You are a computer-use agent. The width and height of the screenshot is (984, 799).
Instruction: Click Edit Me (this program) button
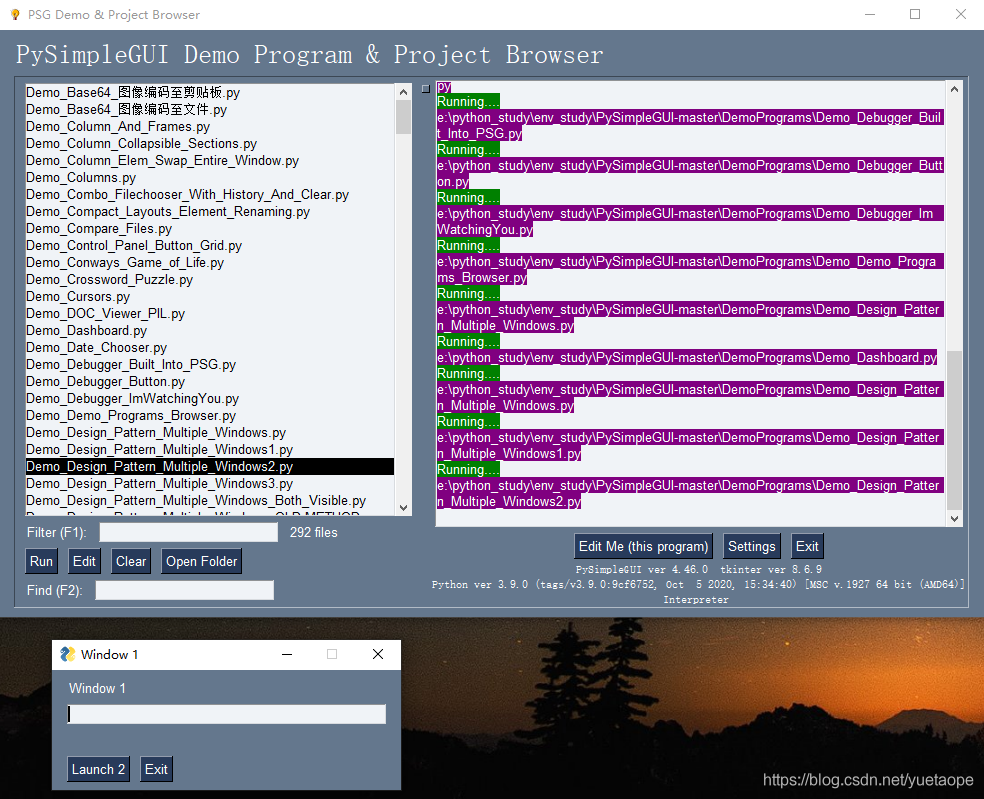coord(643,546)
